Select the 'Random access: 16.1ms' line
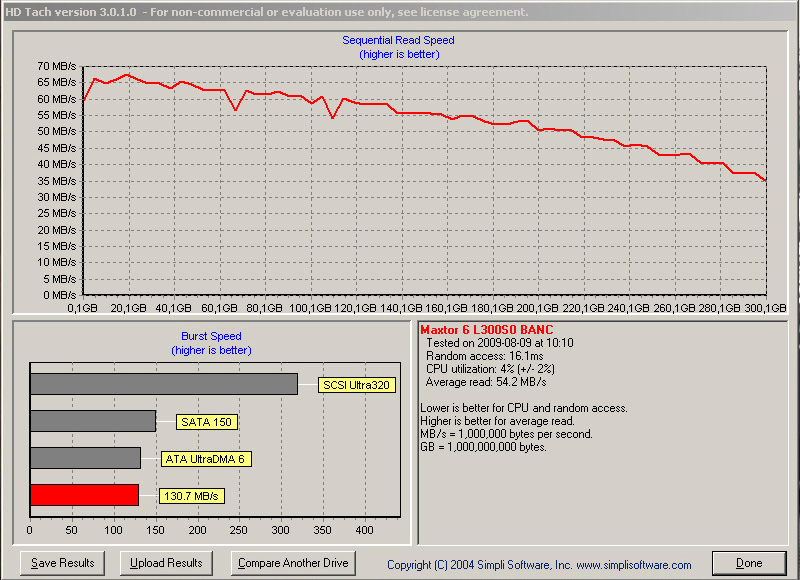The width and height of the screenshot is (800, 580). tap(485, 356)
